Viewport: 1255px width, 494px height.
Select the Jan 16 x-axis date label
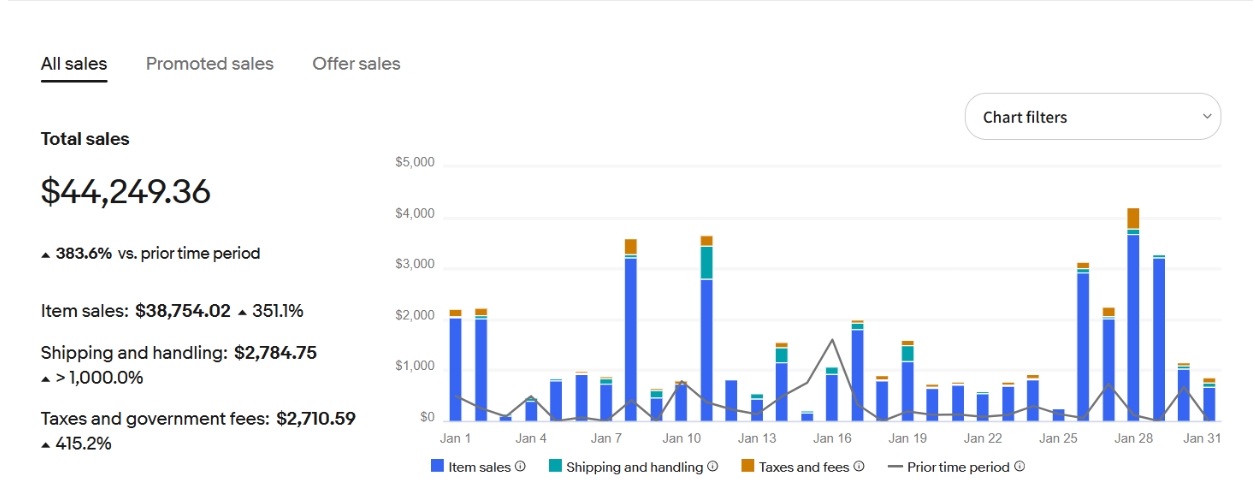pos(832,438)
